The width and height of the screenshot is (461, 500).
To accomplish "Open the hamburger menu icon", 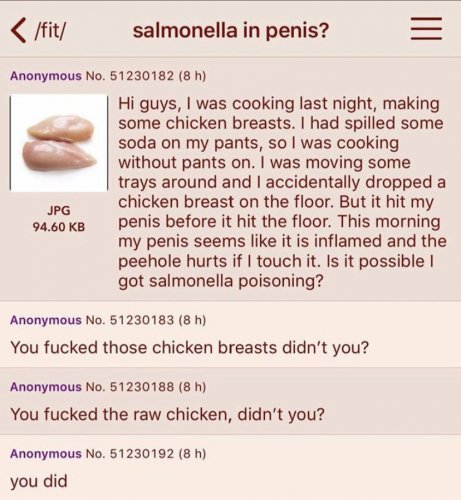I will [426, 29].
